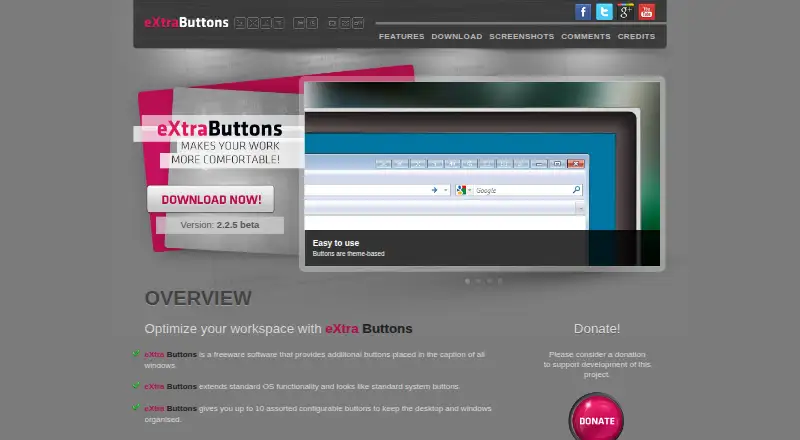Click 'MAKES YOUR WORK MORE COMFORTABLE!' banner text
Image resolution: width=800 pixels, height=440 pixels.
point(226,153)
